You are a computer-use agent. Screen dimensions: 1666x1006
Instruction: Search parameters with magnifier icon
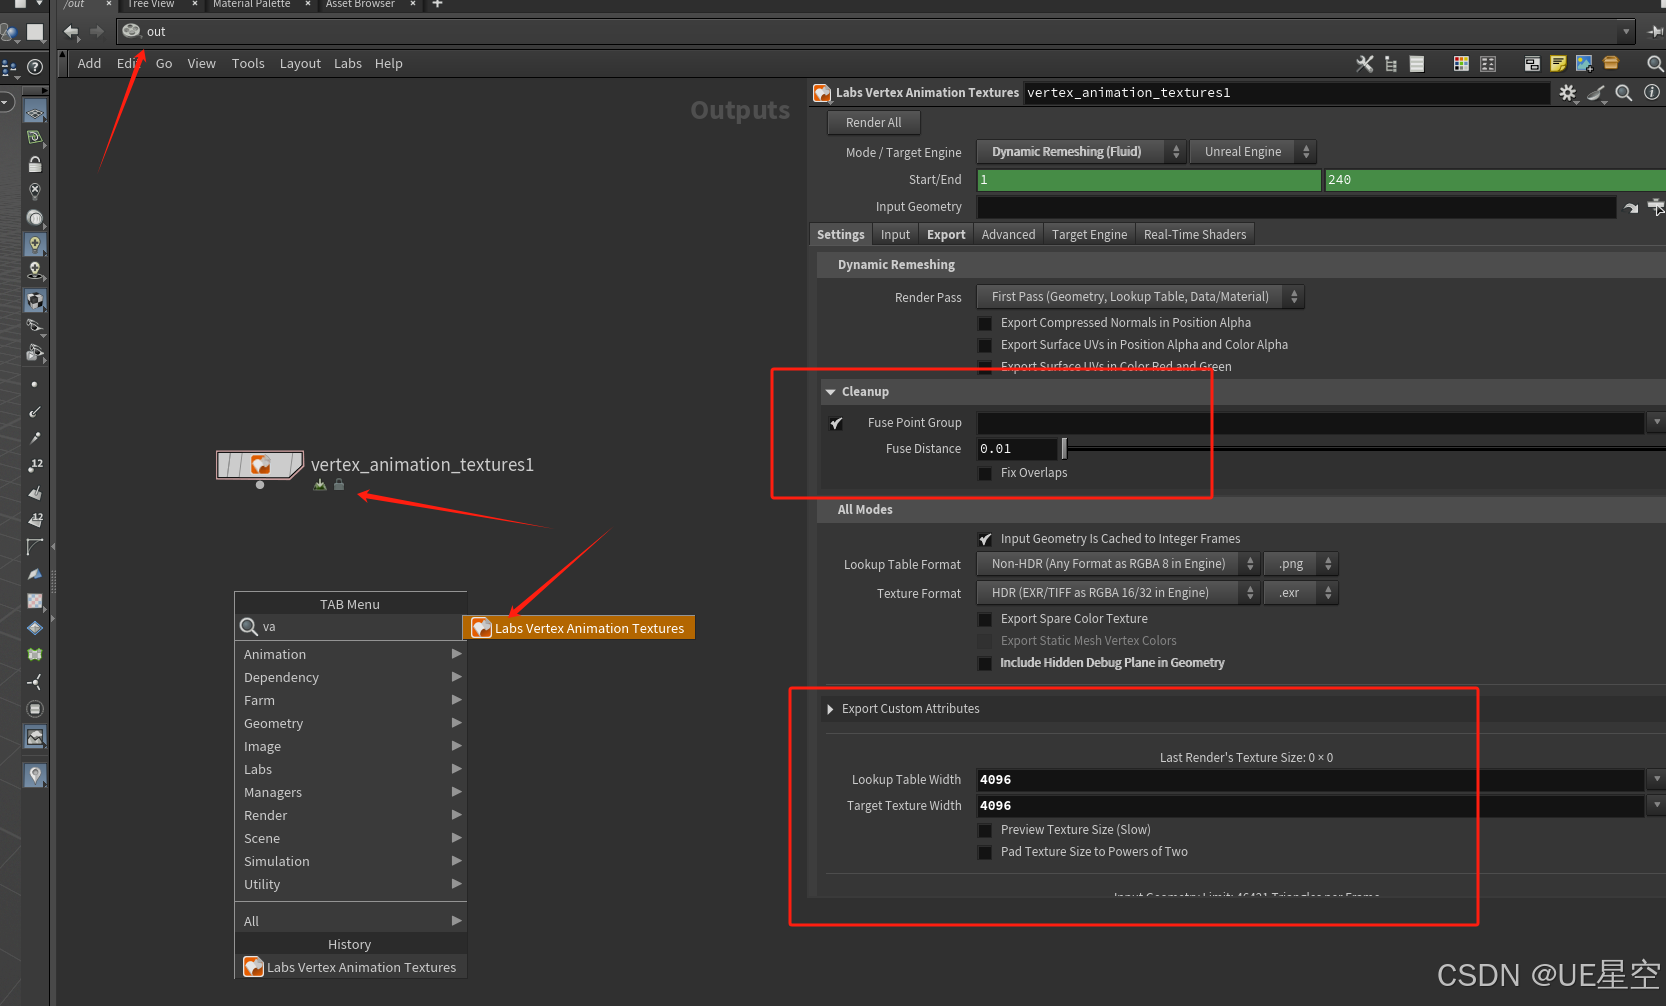pyautogui.click(x=1624, y=93)
